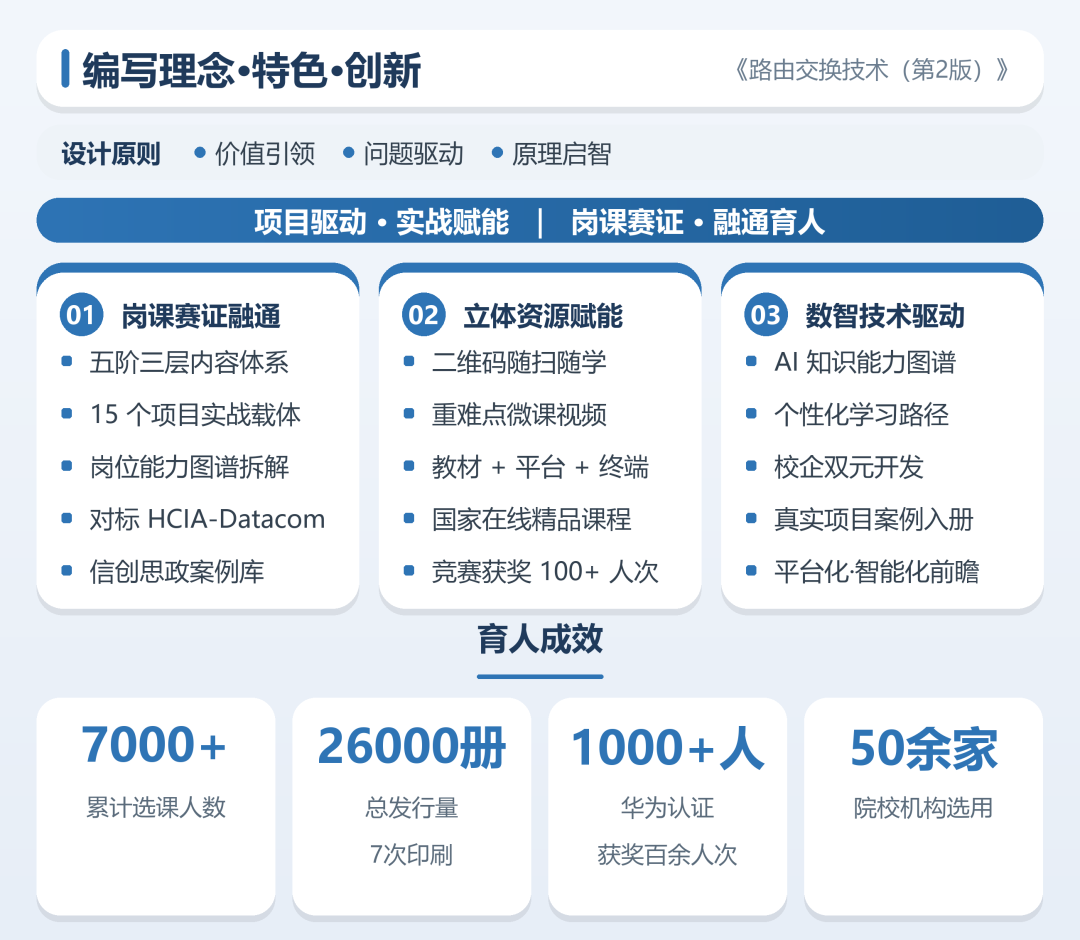Click heading 立体资源赋能
The image size is (1080, 940).
pyautogui.click(x=543, y=316)
